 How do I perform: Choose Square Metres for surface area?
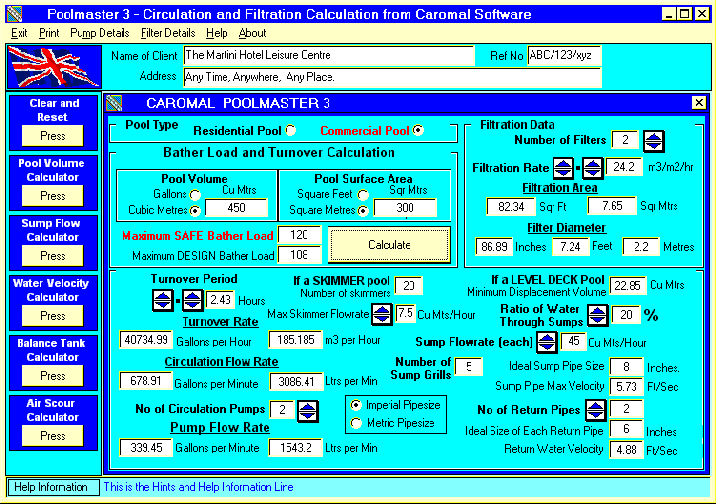363,210
